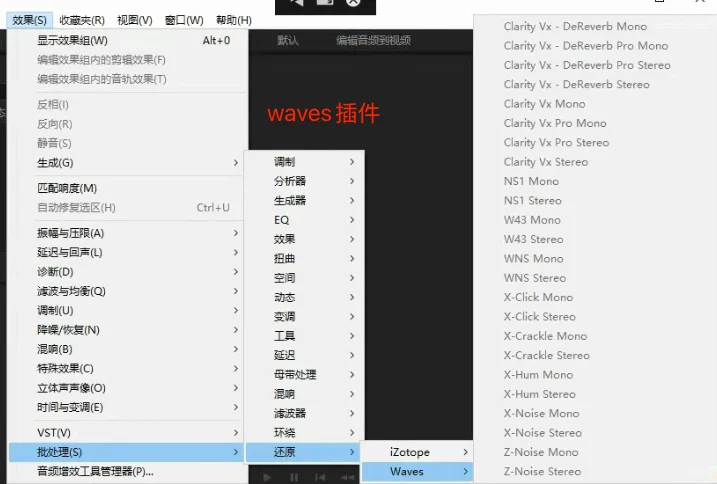
Task: Choose Clarity Vx - DeReverb Pro Mono
Action: [586, 46]
